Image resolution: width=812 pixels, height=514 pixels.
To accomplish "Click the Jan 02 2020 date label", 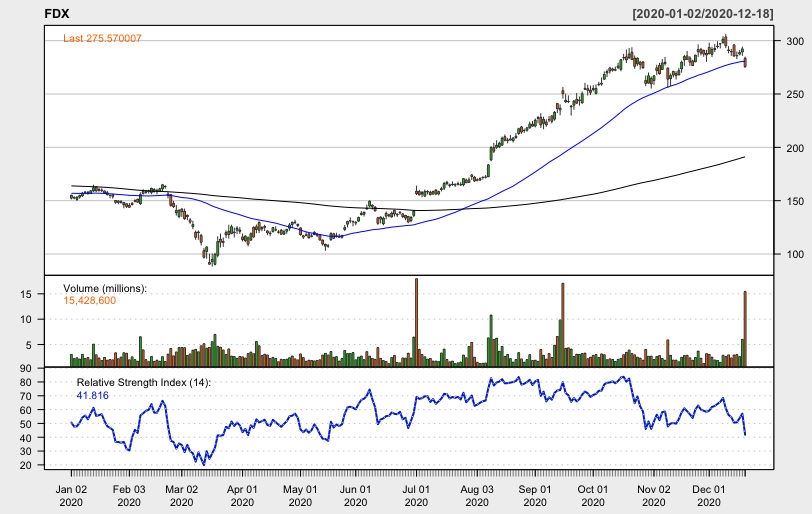I will point(71,495).
